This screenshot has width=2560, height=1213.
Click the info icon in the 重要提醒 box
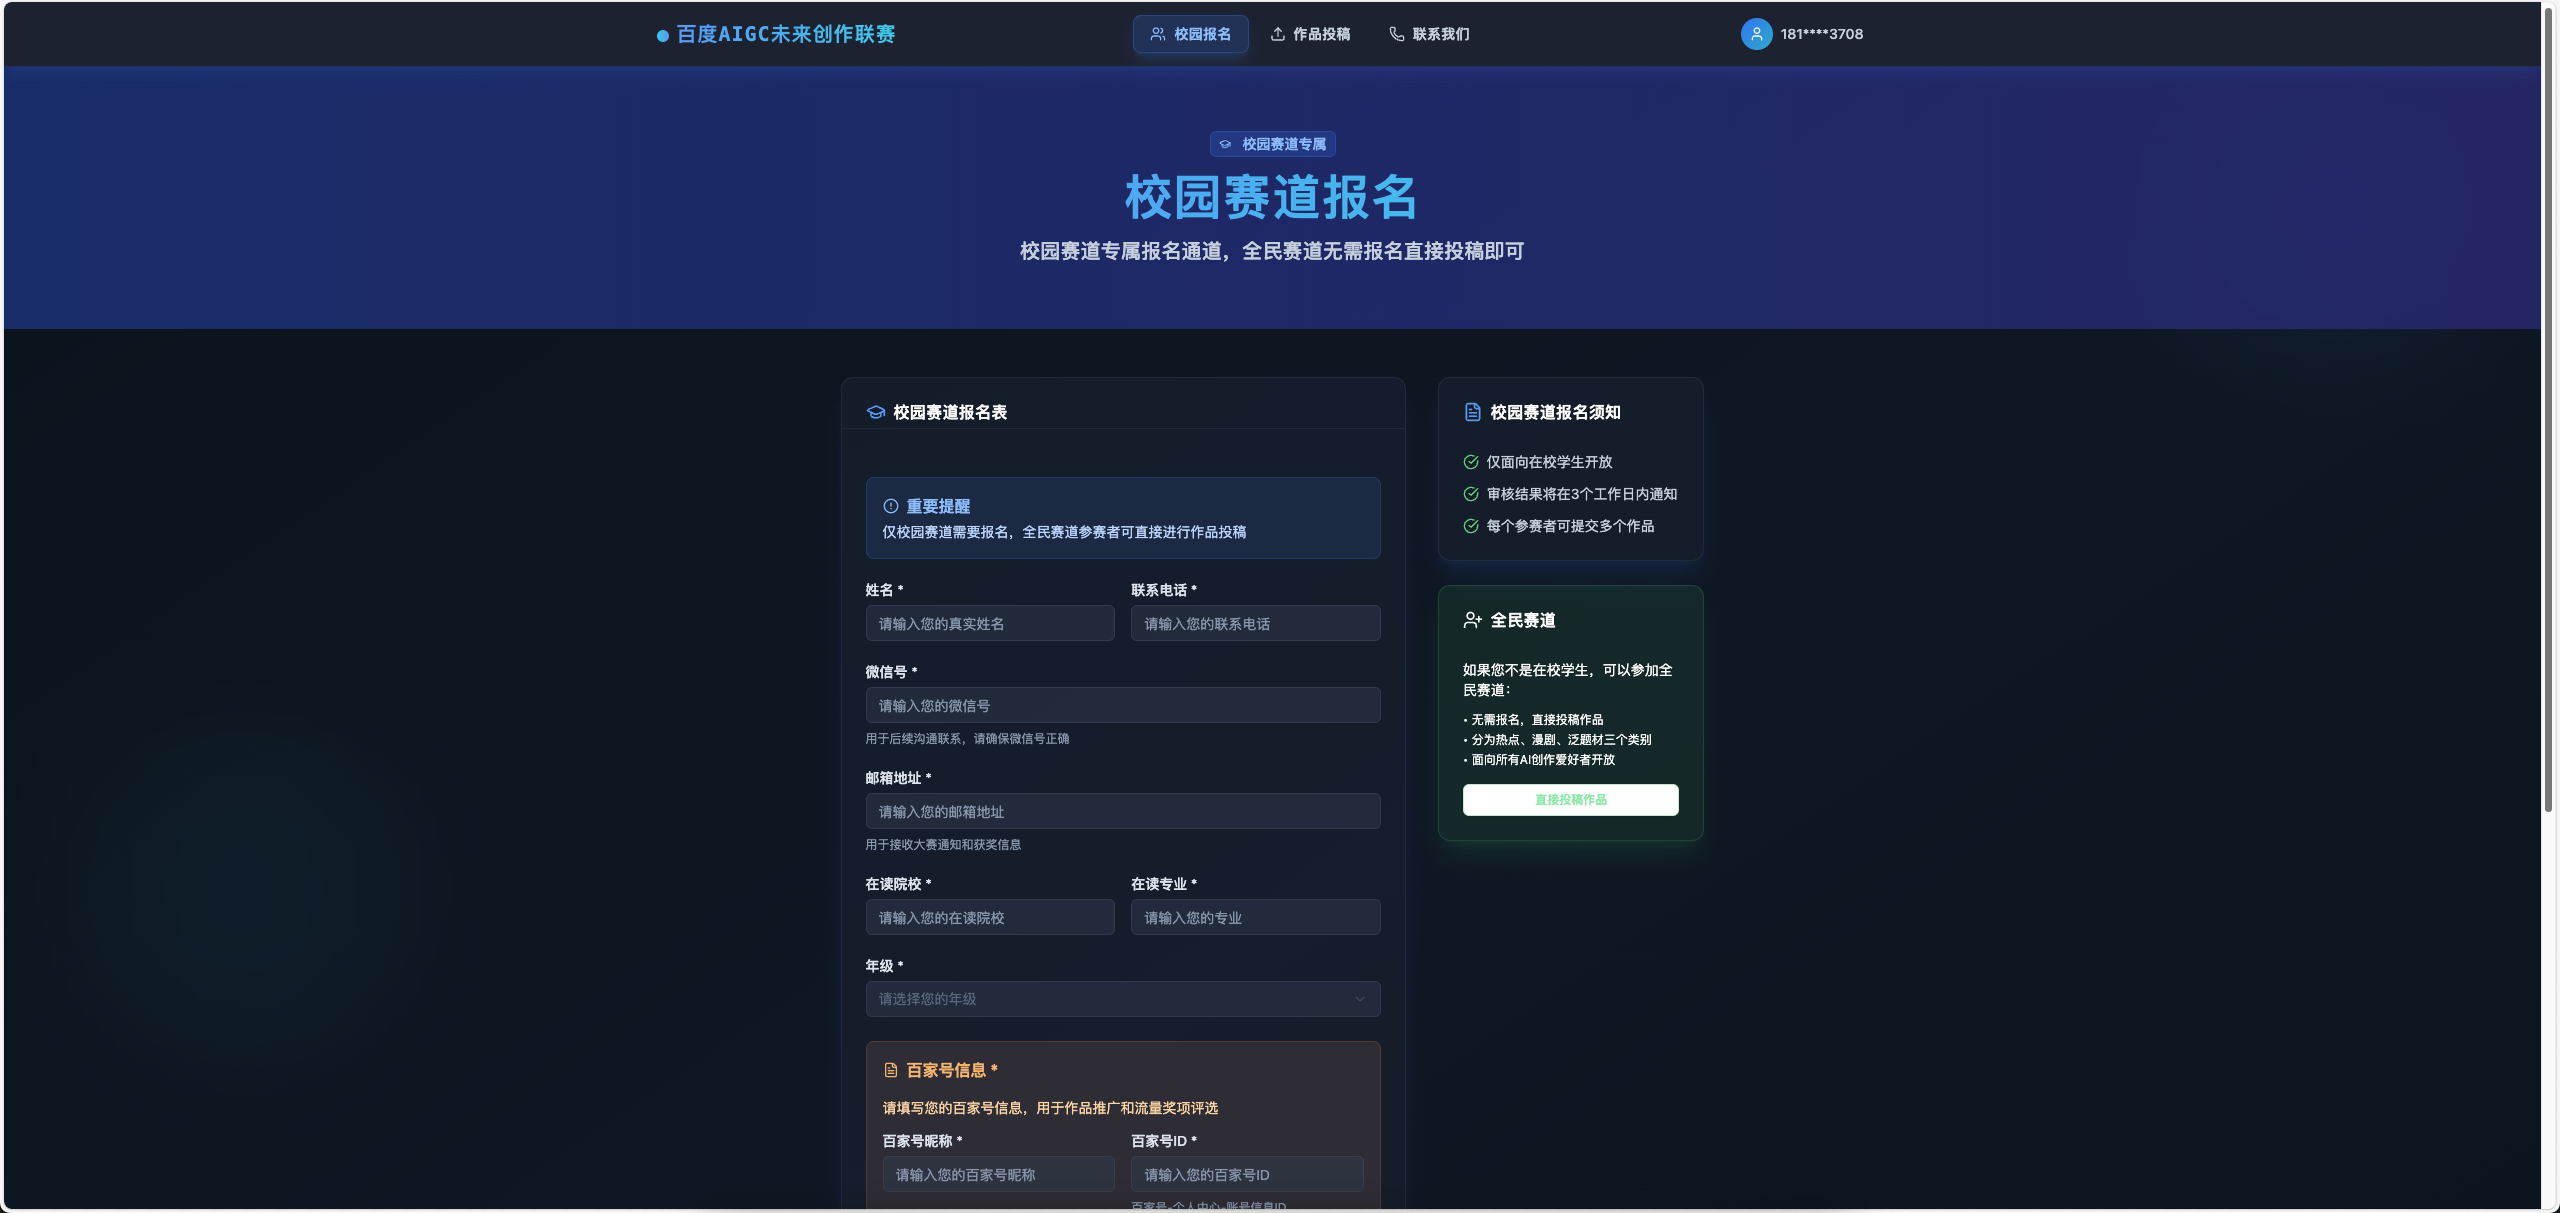(x=889, y=506)
